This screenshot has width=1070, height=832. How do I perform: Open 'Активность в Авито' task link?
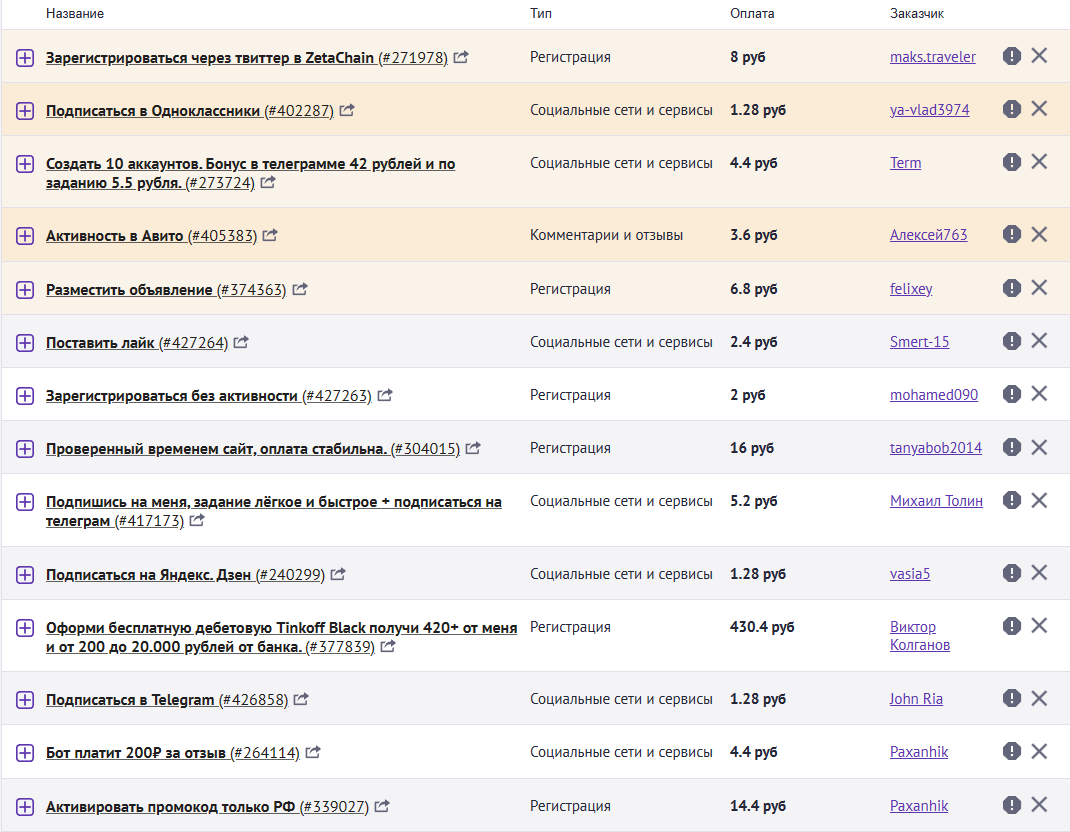151,236
